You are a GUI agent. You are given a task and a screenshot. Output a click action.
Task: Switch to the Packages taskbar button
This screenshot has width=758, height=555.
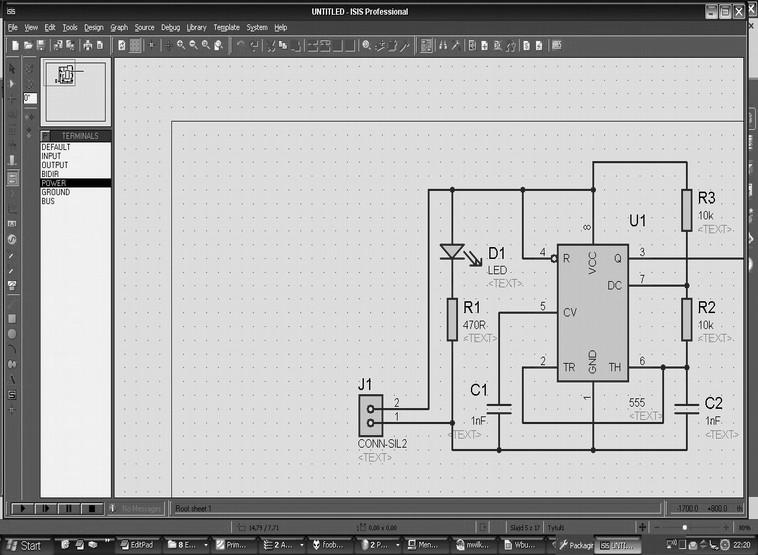[x=575, y=545]
